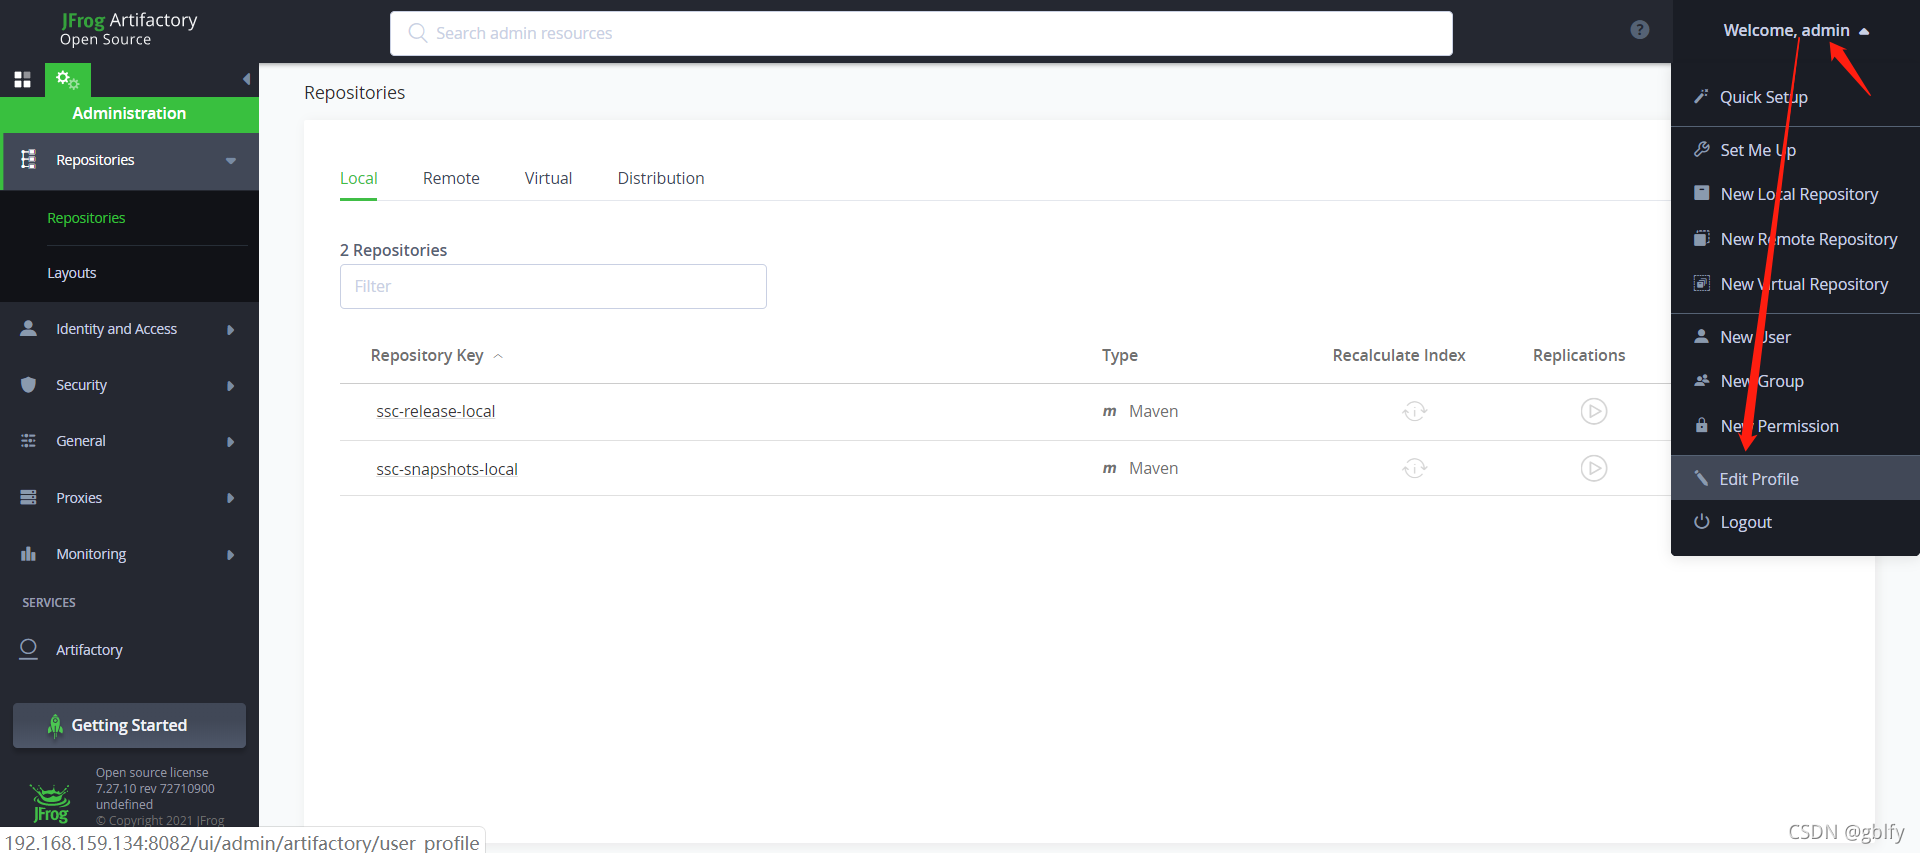Focus the Search admin resources field

tap(921, 33)
